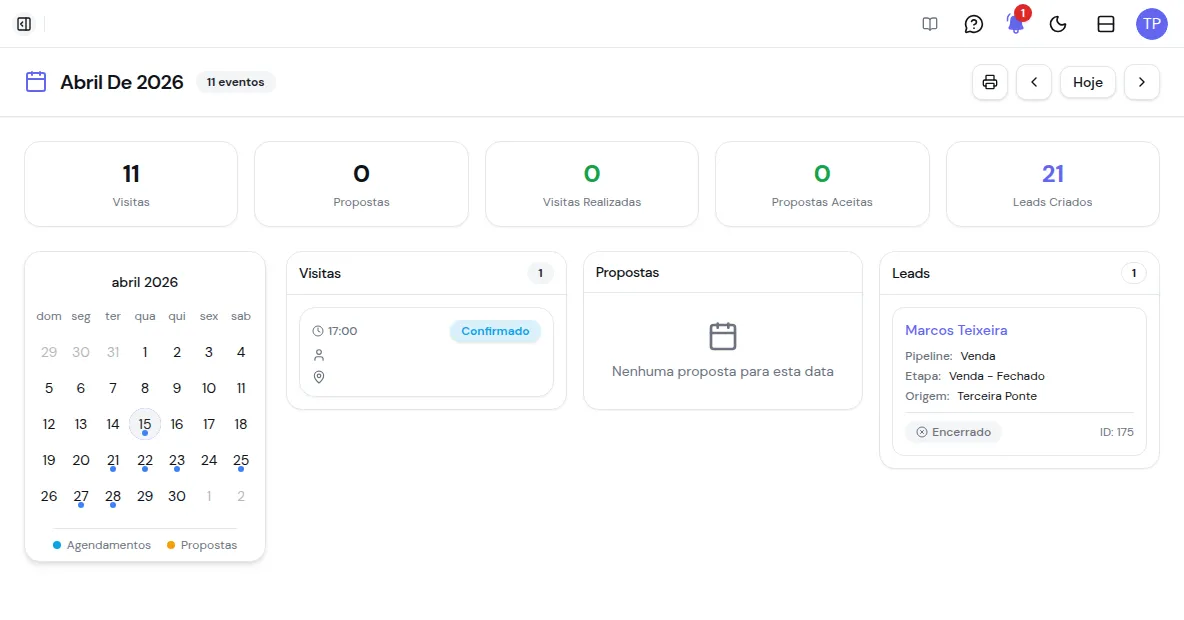The image size is (1184, 620).
Task: Click the Propostas legend orange dot
Action: point(171,545)
